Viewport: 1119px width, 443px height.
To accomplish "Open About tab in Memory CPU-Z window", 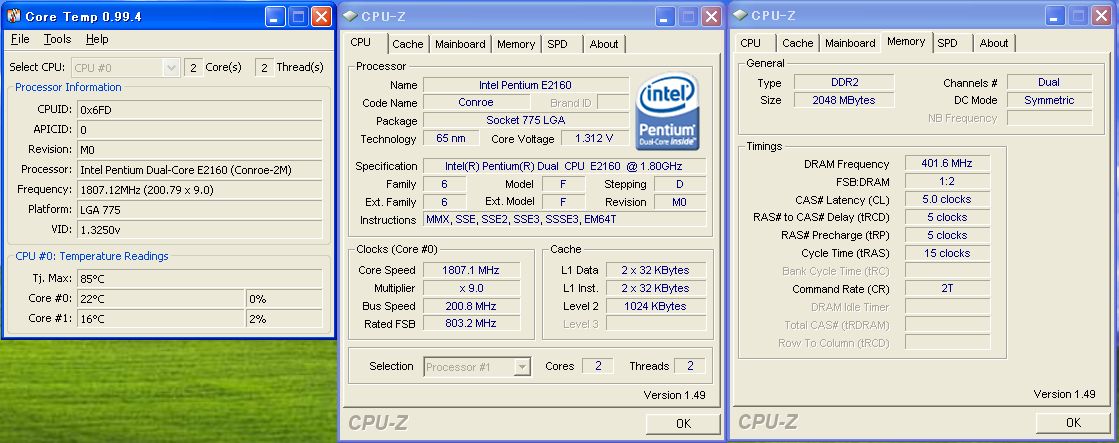I will [x=994, y=44].
